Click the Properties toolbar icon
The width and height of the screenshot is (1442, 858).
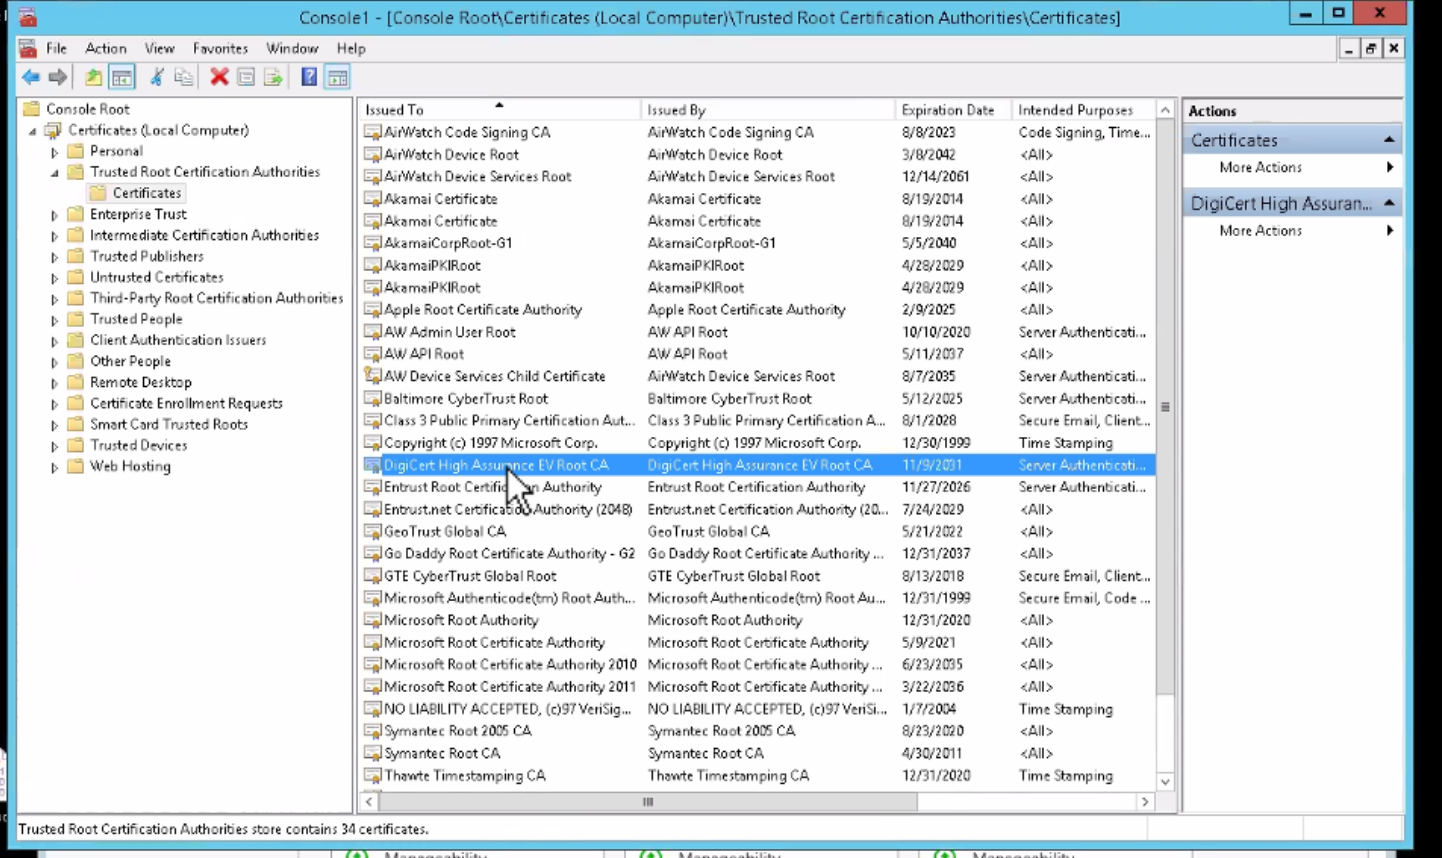tap(246, 78)
